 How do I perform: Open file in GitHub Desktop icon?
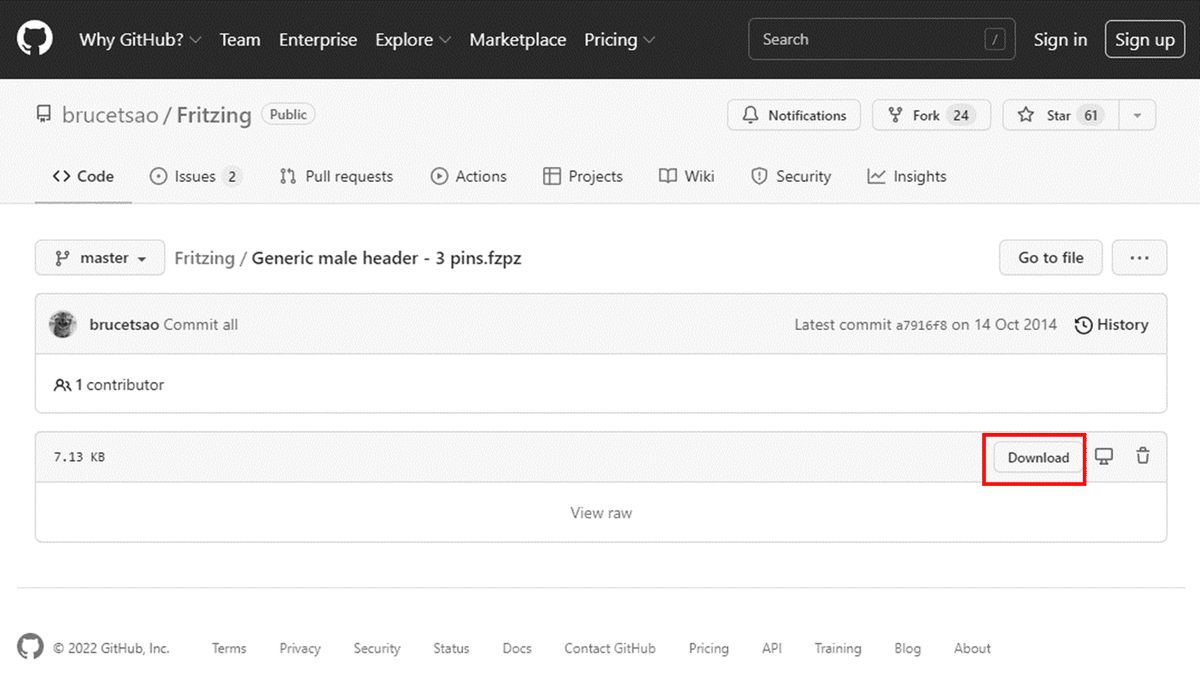[x=1104, y=457]
